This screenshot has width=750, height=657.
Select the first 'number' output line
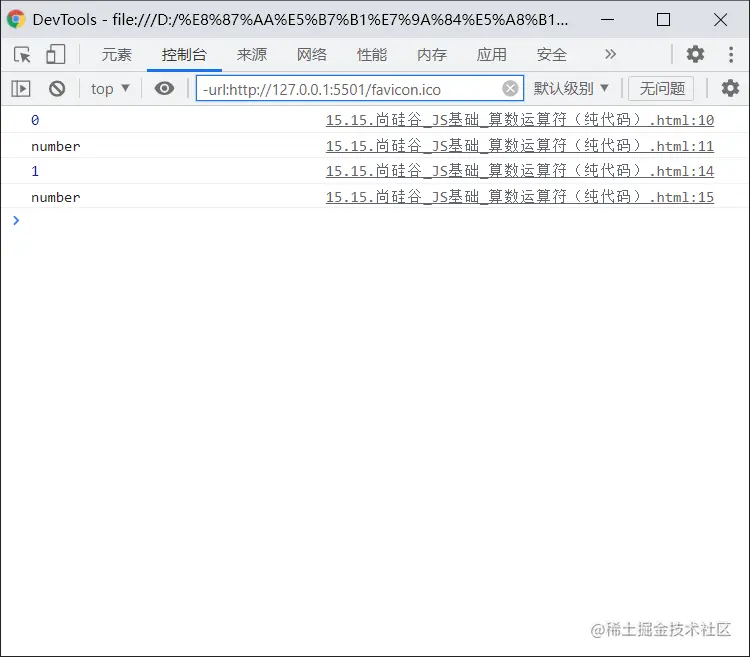point(55,146)
